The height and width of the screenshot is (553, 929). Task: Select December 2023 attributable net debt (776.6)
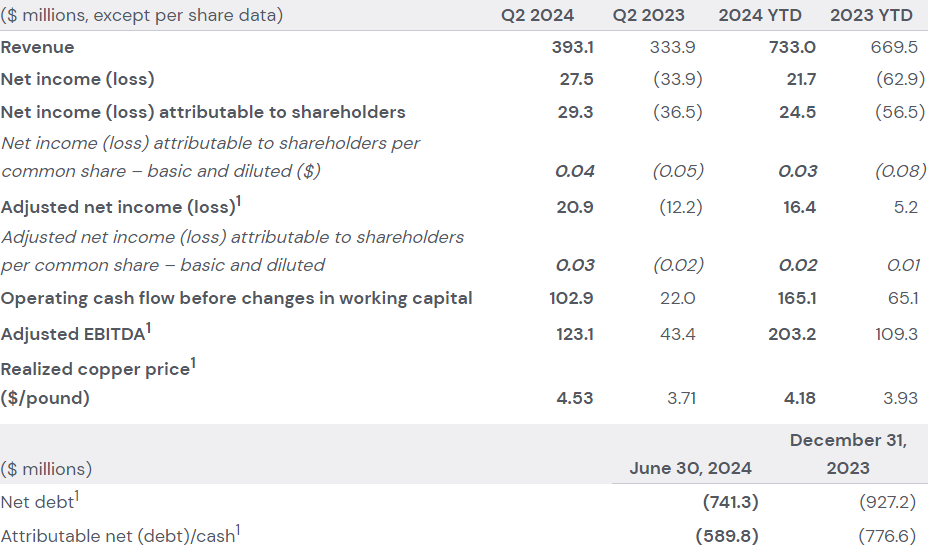[886, 536]
